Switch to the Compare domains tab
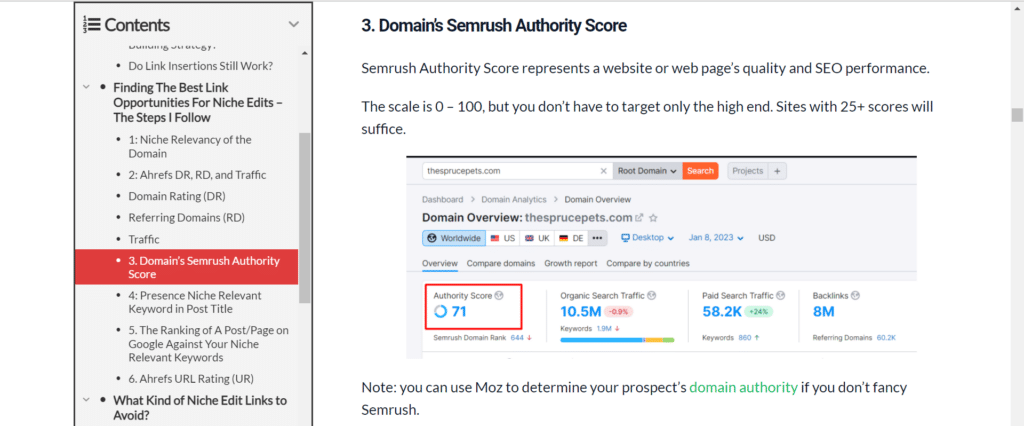Screen dimensions: 1024x426 tap(501, 263)
